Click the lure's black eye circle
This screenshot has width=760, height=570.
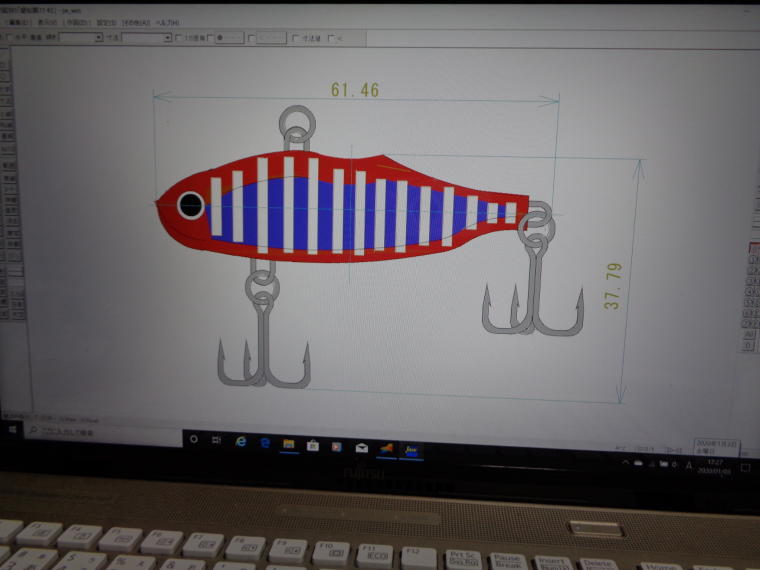pyautogui.click(x=190, y=205)
